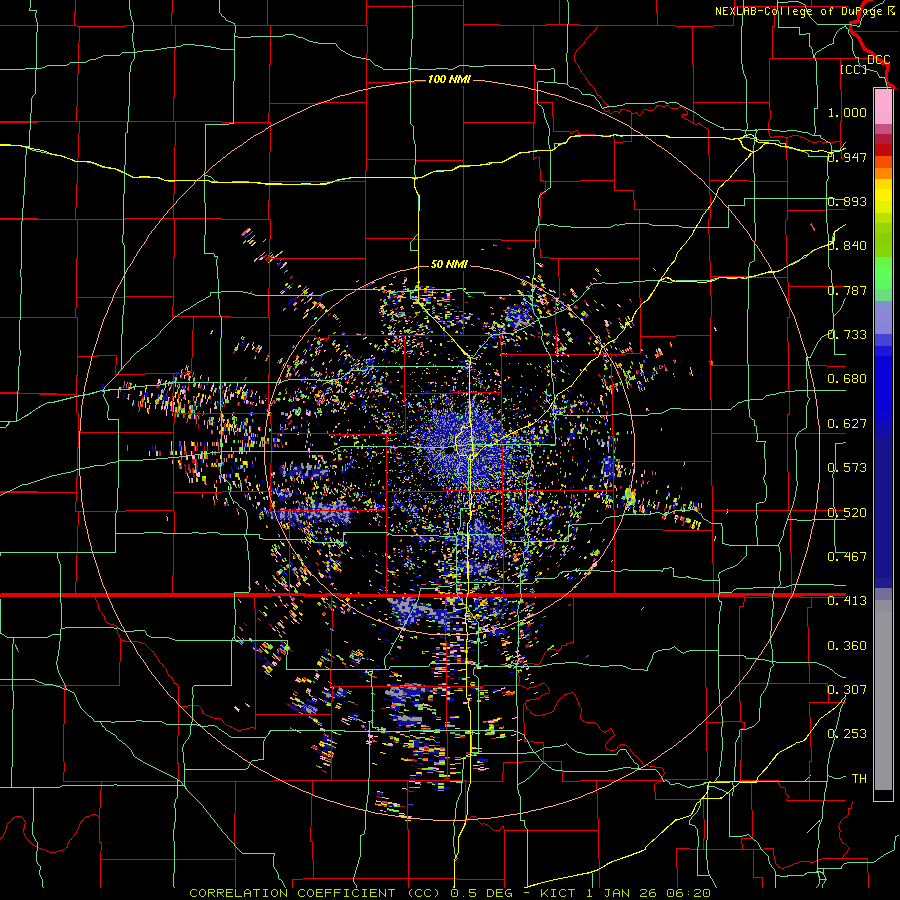This screenshot has height=900, width=900.
Task: Click the bright green segment of the color bar
Action: [883, 273]
